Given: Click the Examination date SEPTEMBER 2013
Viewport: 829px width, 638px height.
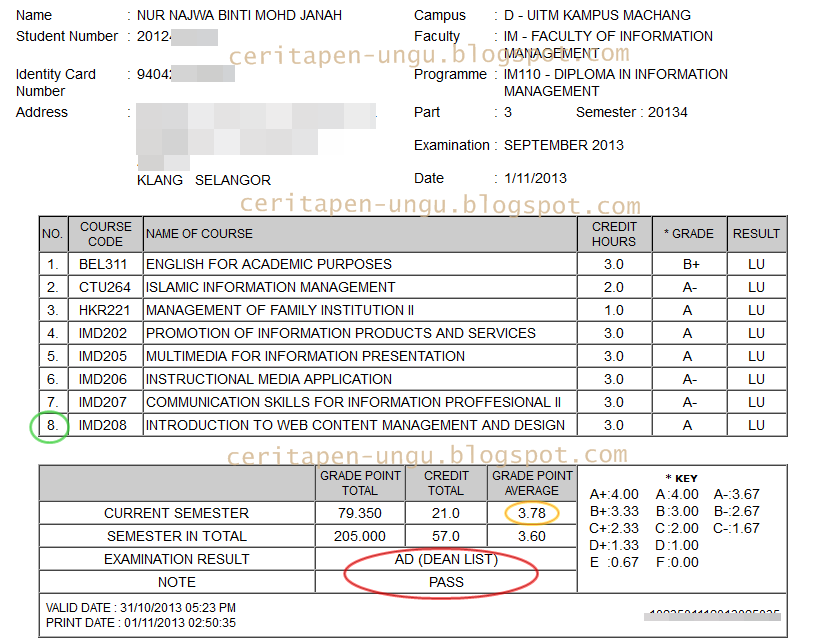Looking at the screenshot, I should pos(565,144).
